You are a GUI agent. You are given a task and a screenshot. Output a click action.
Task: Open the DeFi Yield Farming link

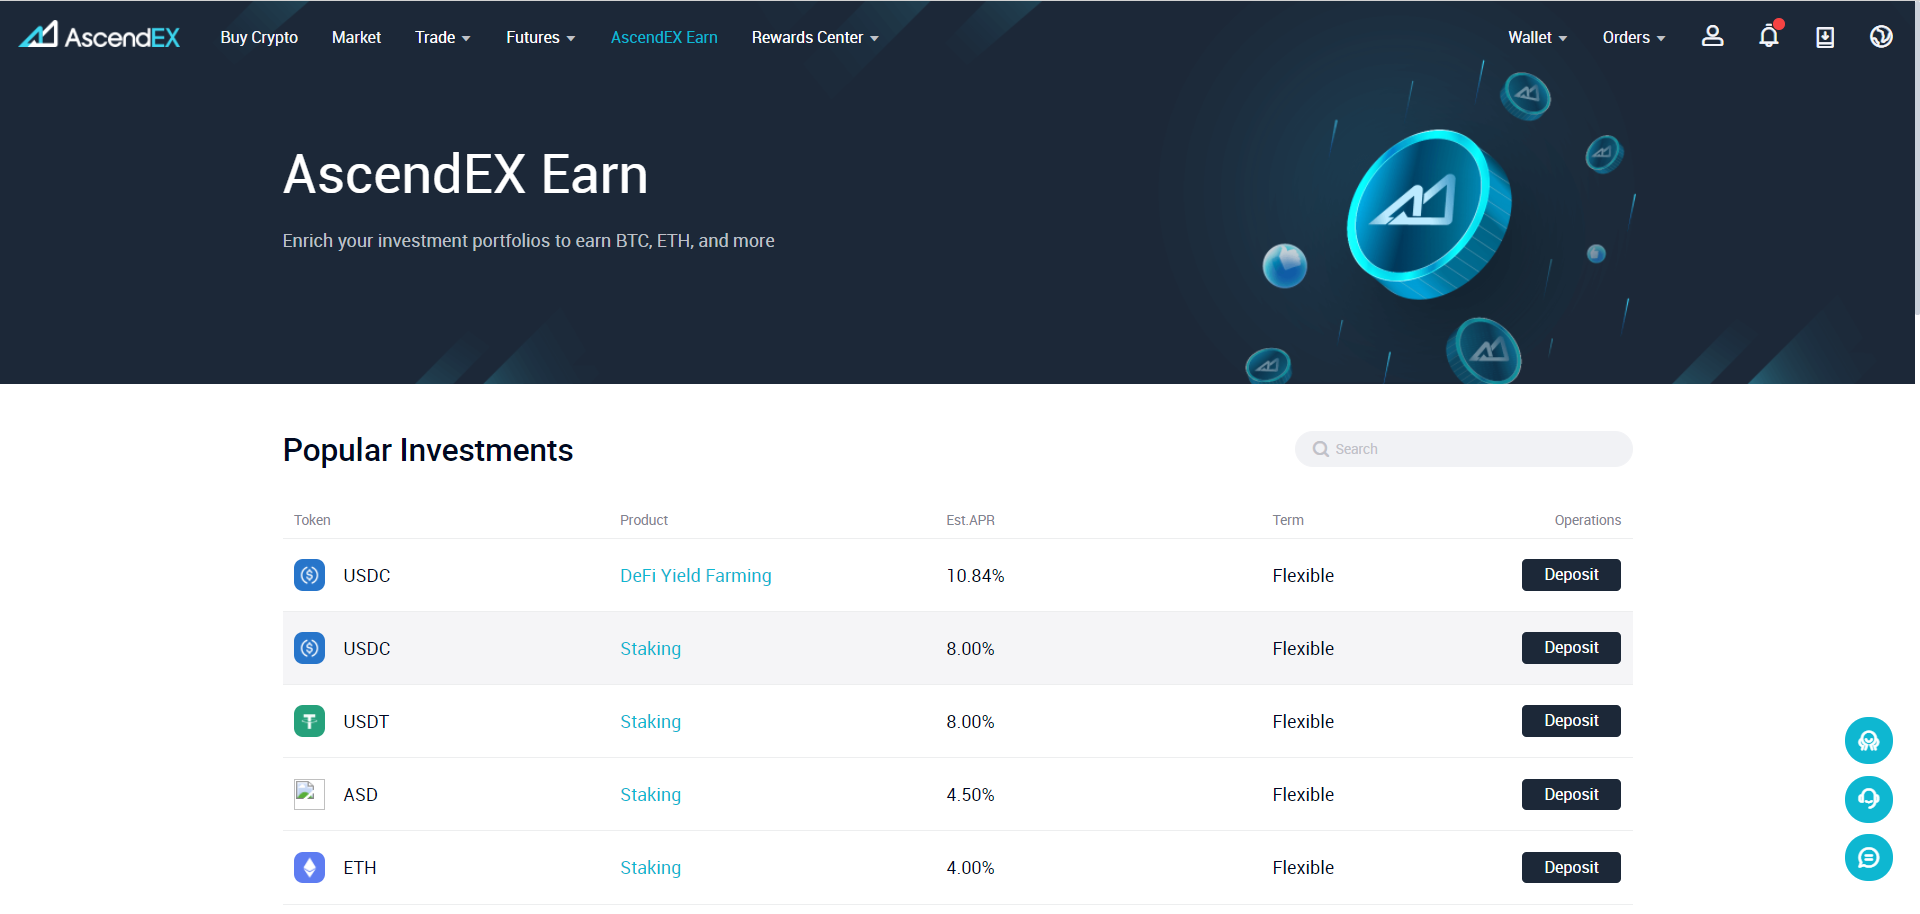click(x=695, y=575)
